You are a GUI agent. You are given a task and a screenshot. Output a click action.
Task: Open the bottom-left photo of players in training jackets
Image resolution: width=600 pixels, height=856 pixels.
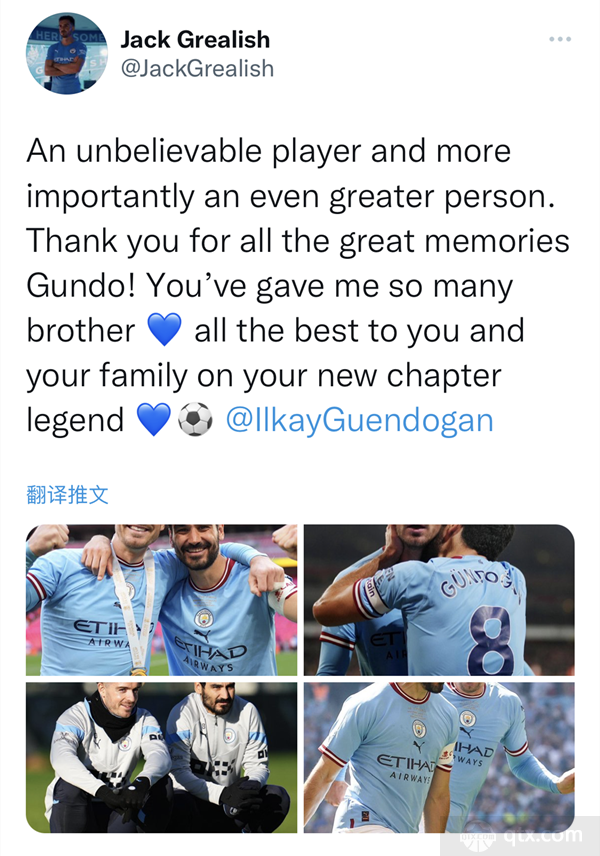(x=162, y=757)
